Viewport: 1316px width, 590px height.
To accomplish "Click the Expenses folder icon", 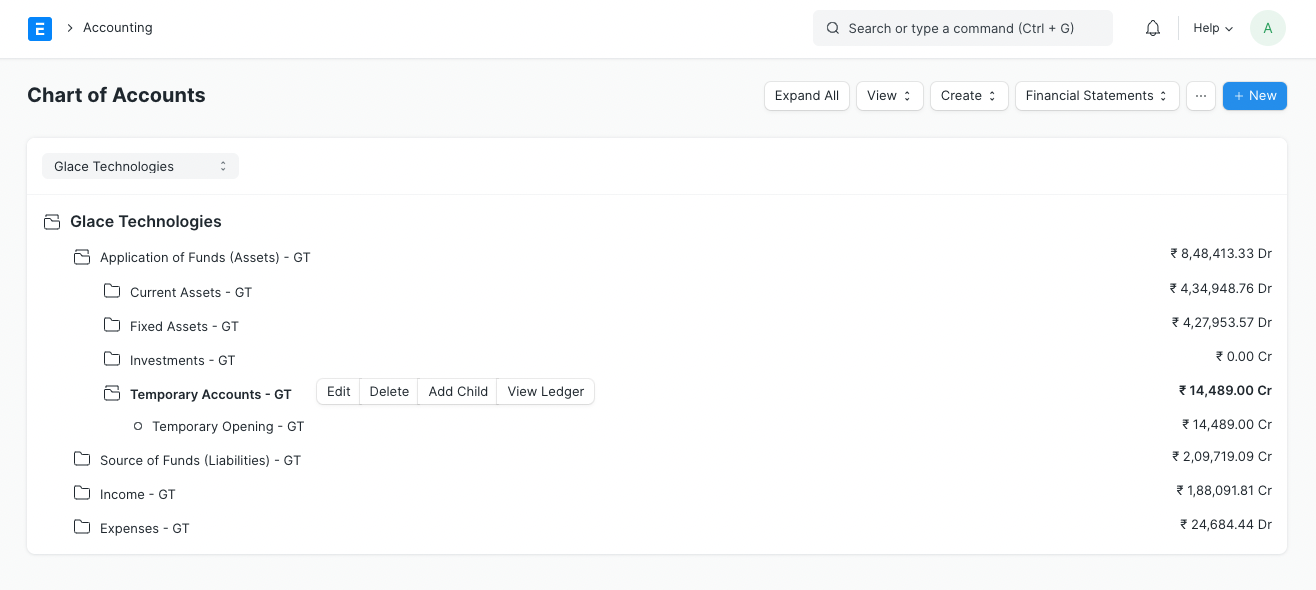I will pyautogui.click(x=82, y=528).
